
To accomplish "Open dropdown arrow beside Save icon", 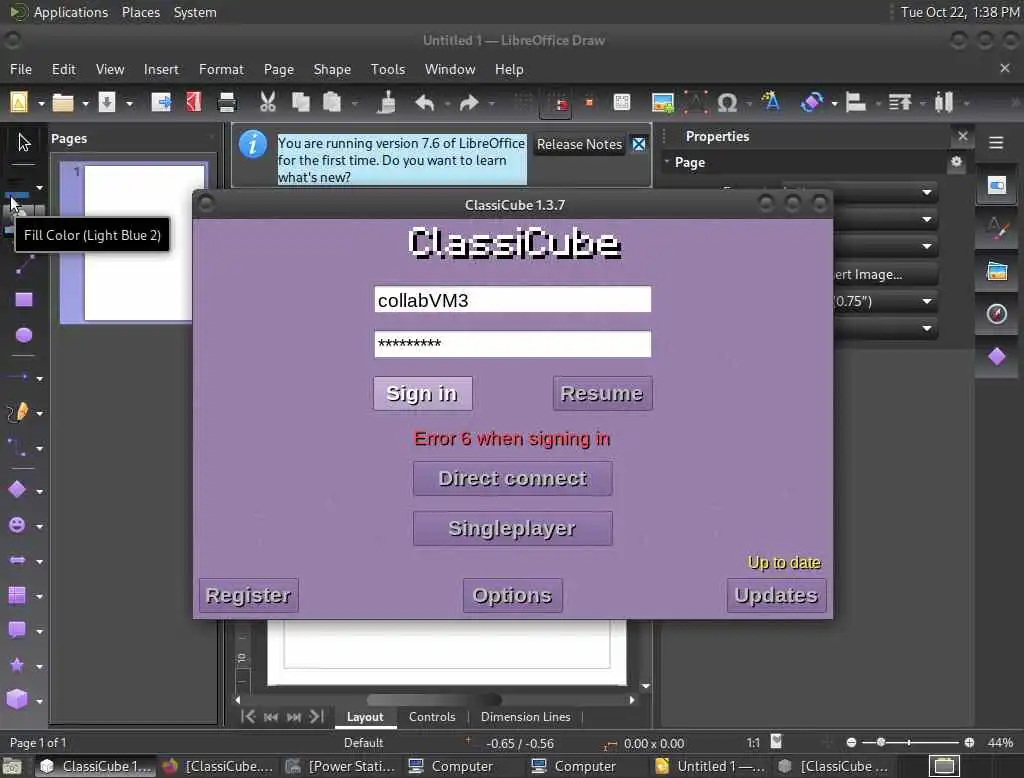I will tap(129, 103).
